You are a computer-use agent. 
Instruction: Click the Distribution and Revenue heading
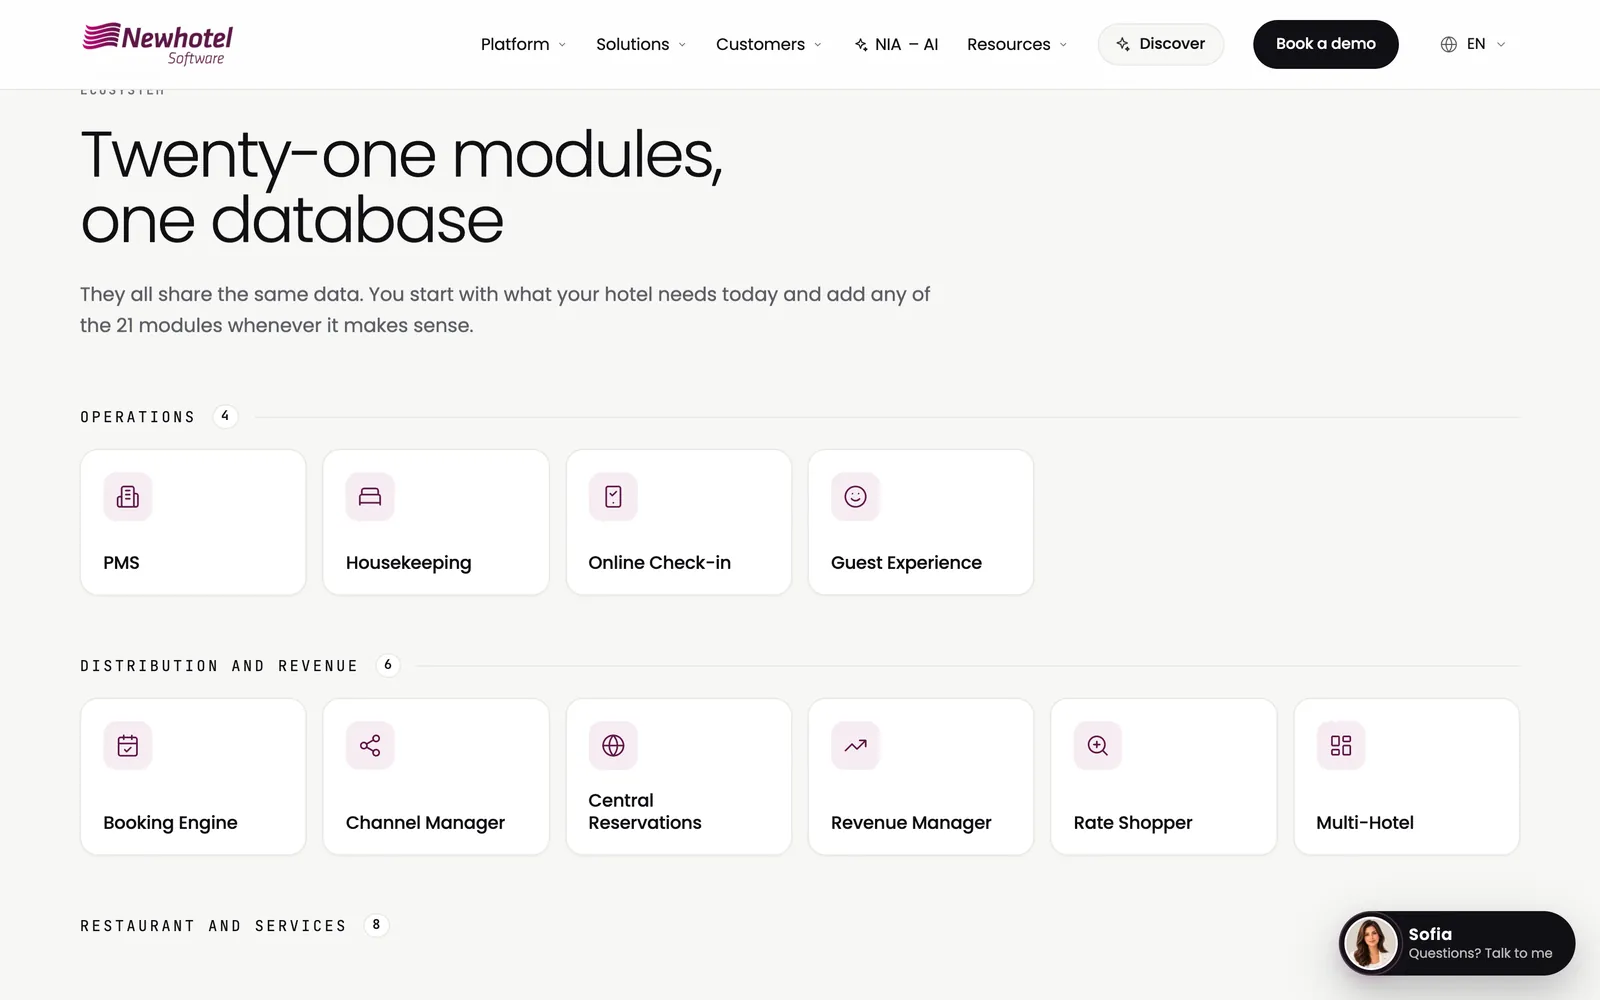click(x=219, y=666)
